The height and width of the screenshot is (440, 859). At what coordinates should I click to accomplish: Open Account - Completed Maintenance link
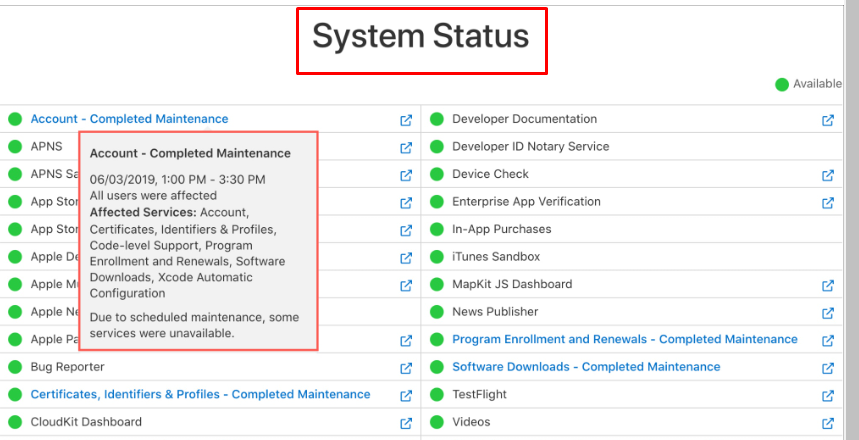(x=129, y=119)
